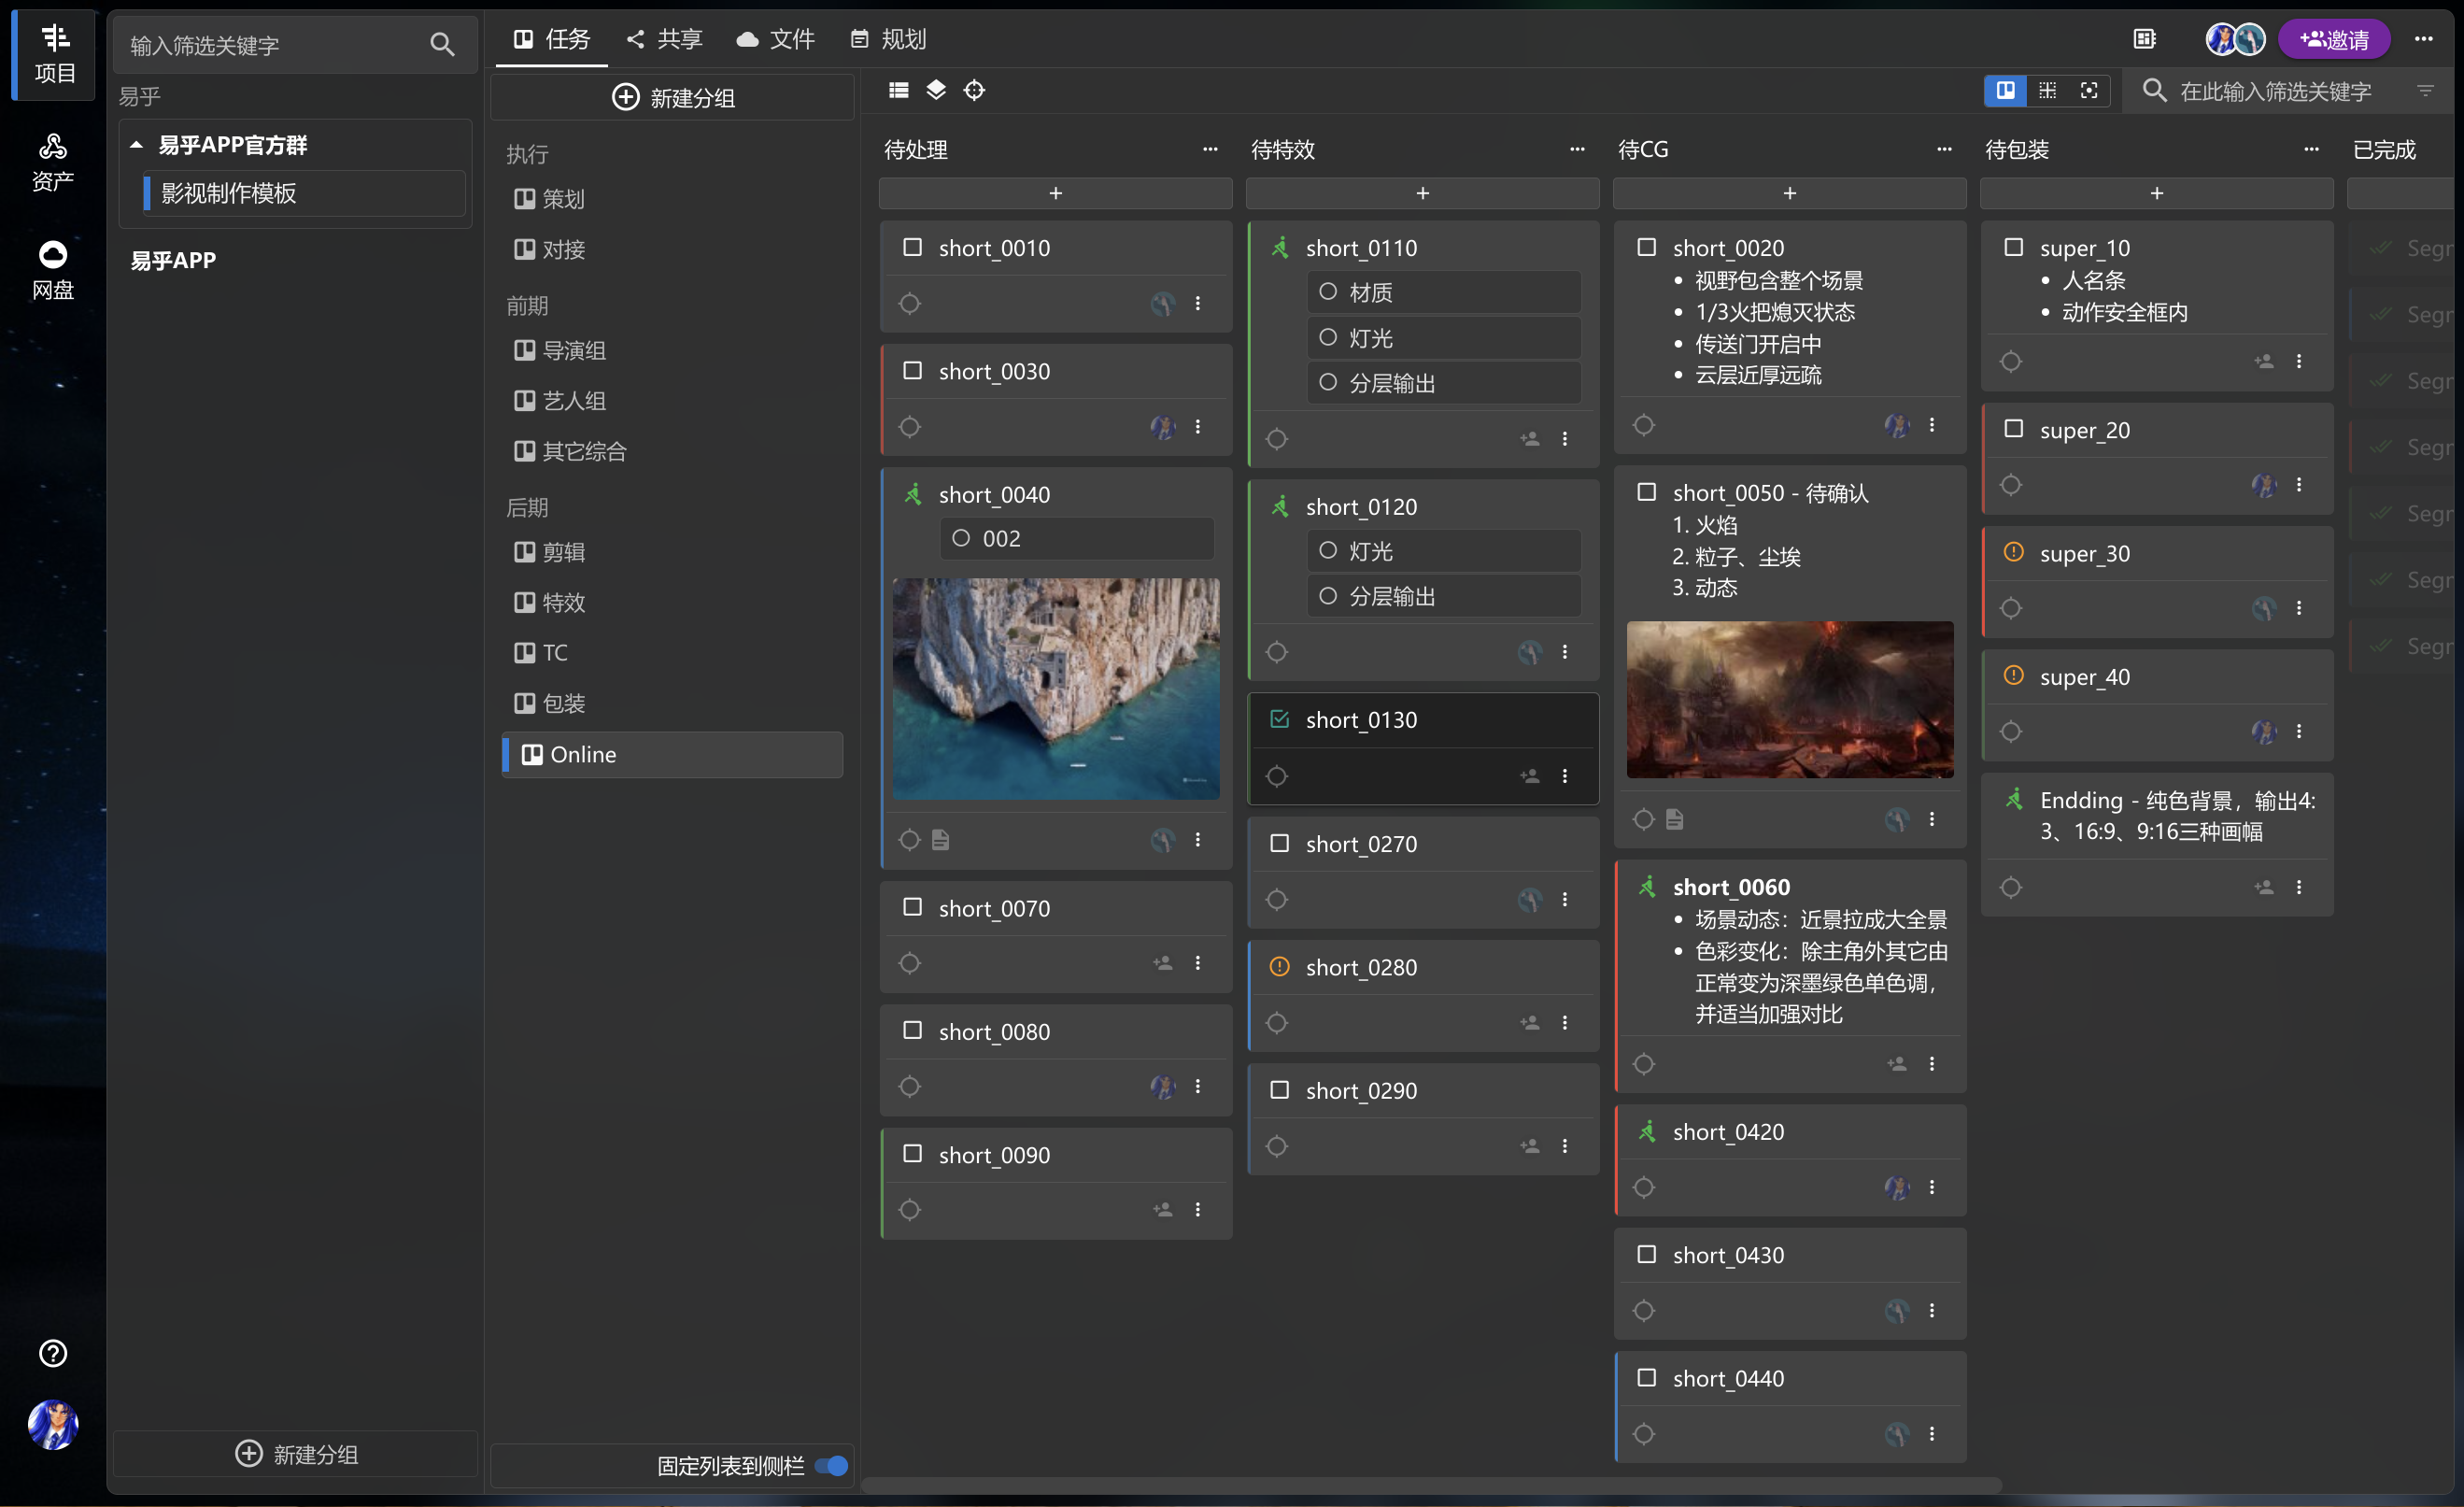Select the grid view icon
2464x1507 pixels.
pyautogui.click(x=2047, y=91)
